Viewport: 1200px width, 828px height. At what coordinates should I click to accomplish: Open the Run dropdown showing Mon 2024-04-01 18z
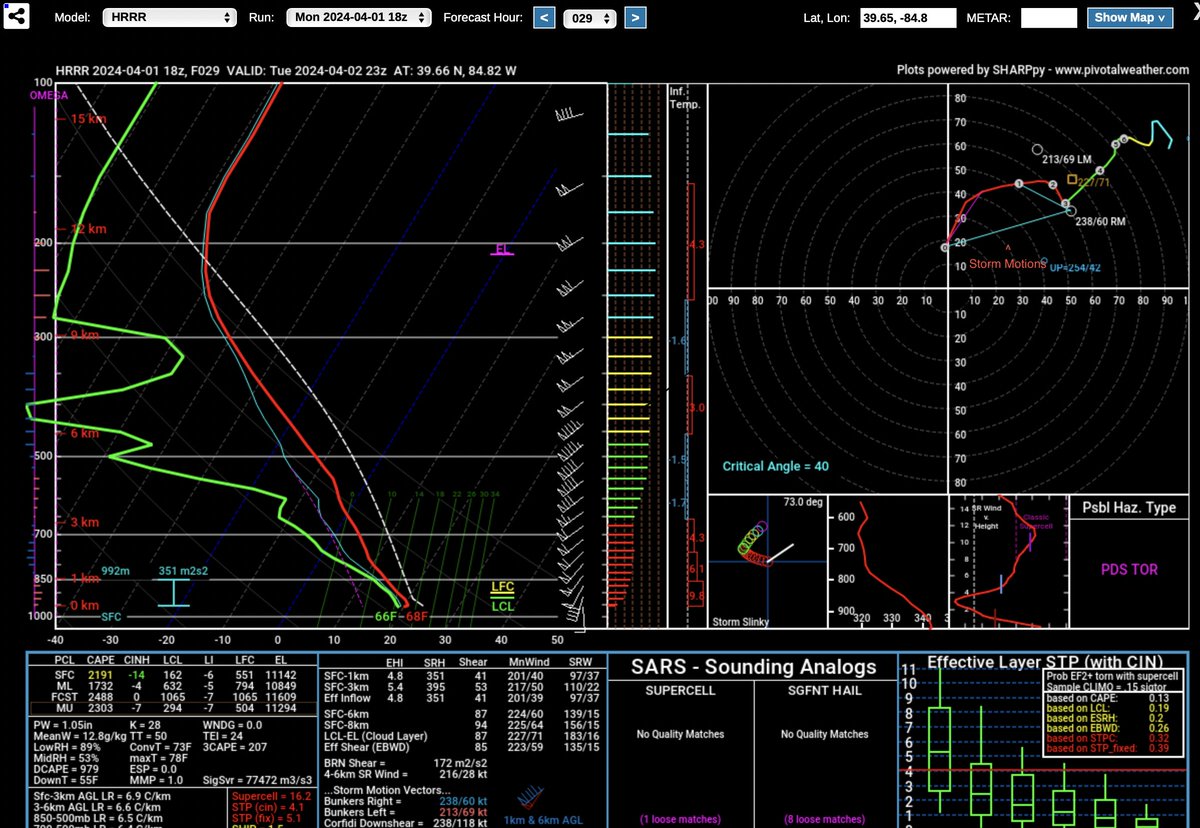tap(360, 18)
